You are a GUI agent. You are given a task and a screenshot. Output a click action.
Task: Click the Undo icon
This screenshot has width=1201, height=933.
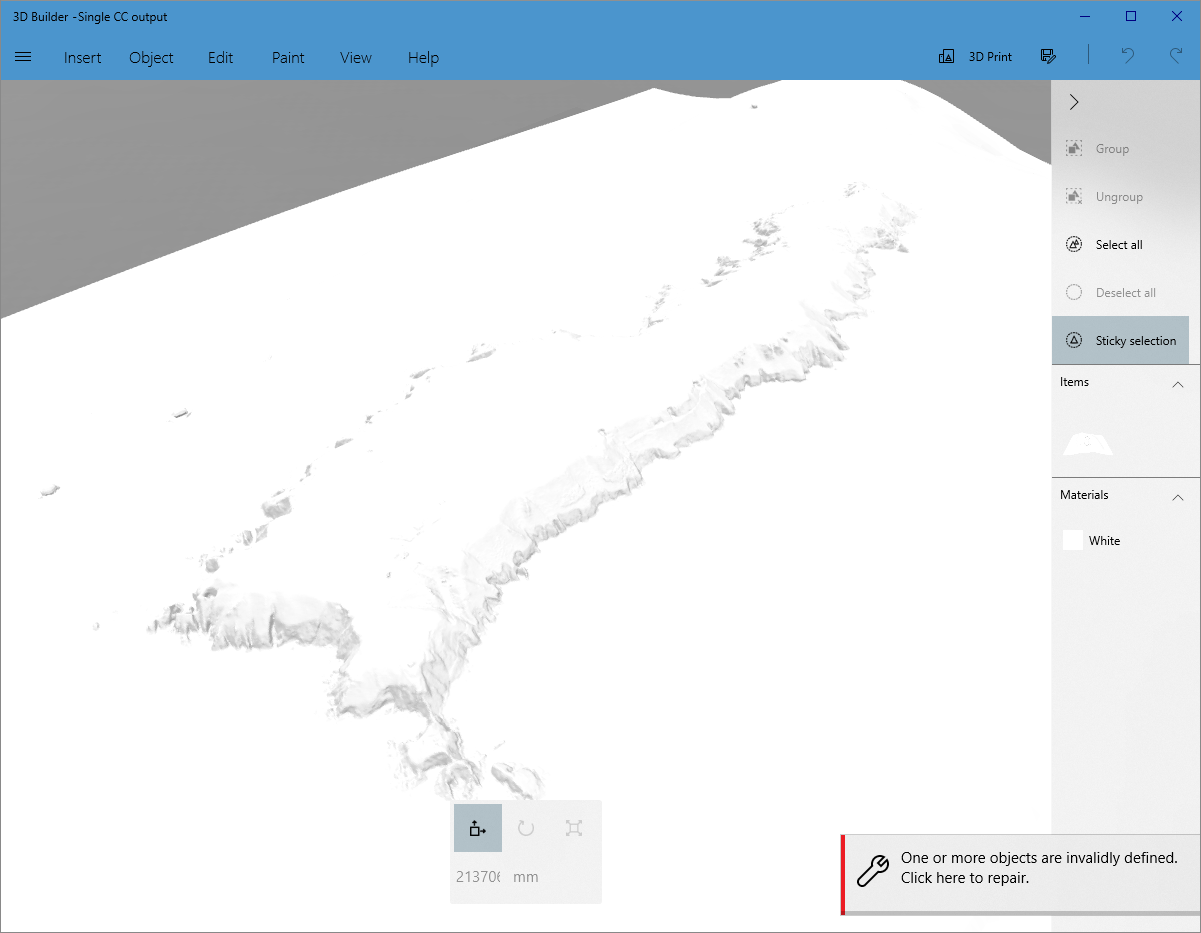point(1128,56)
